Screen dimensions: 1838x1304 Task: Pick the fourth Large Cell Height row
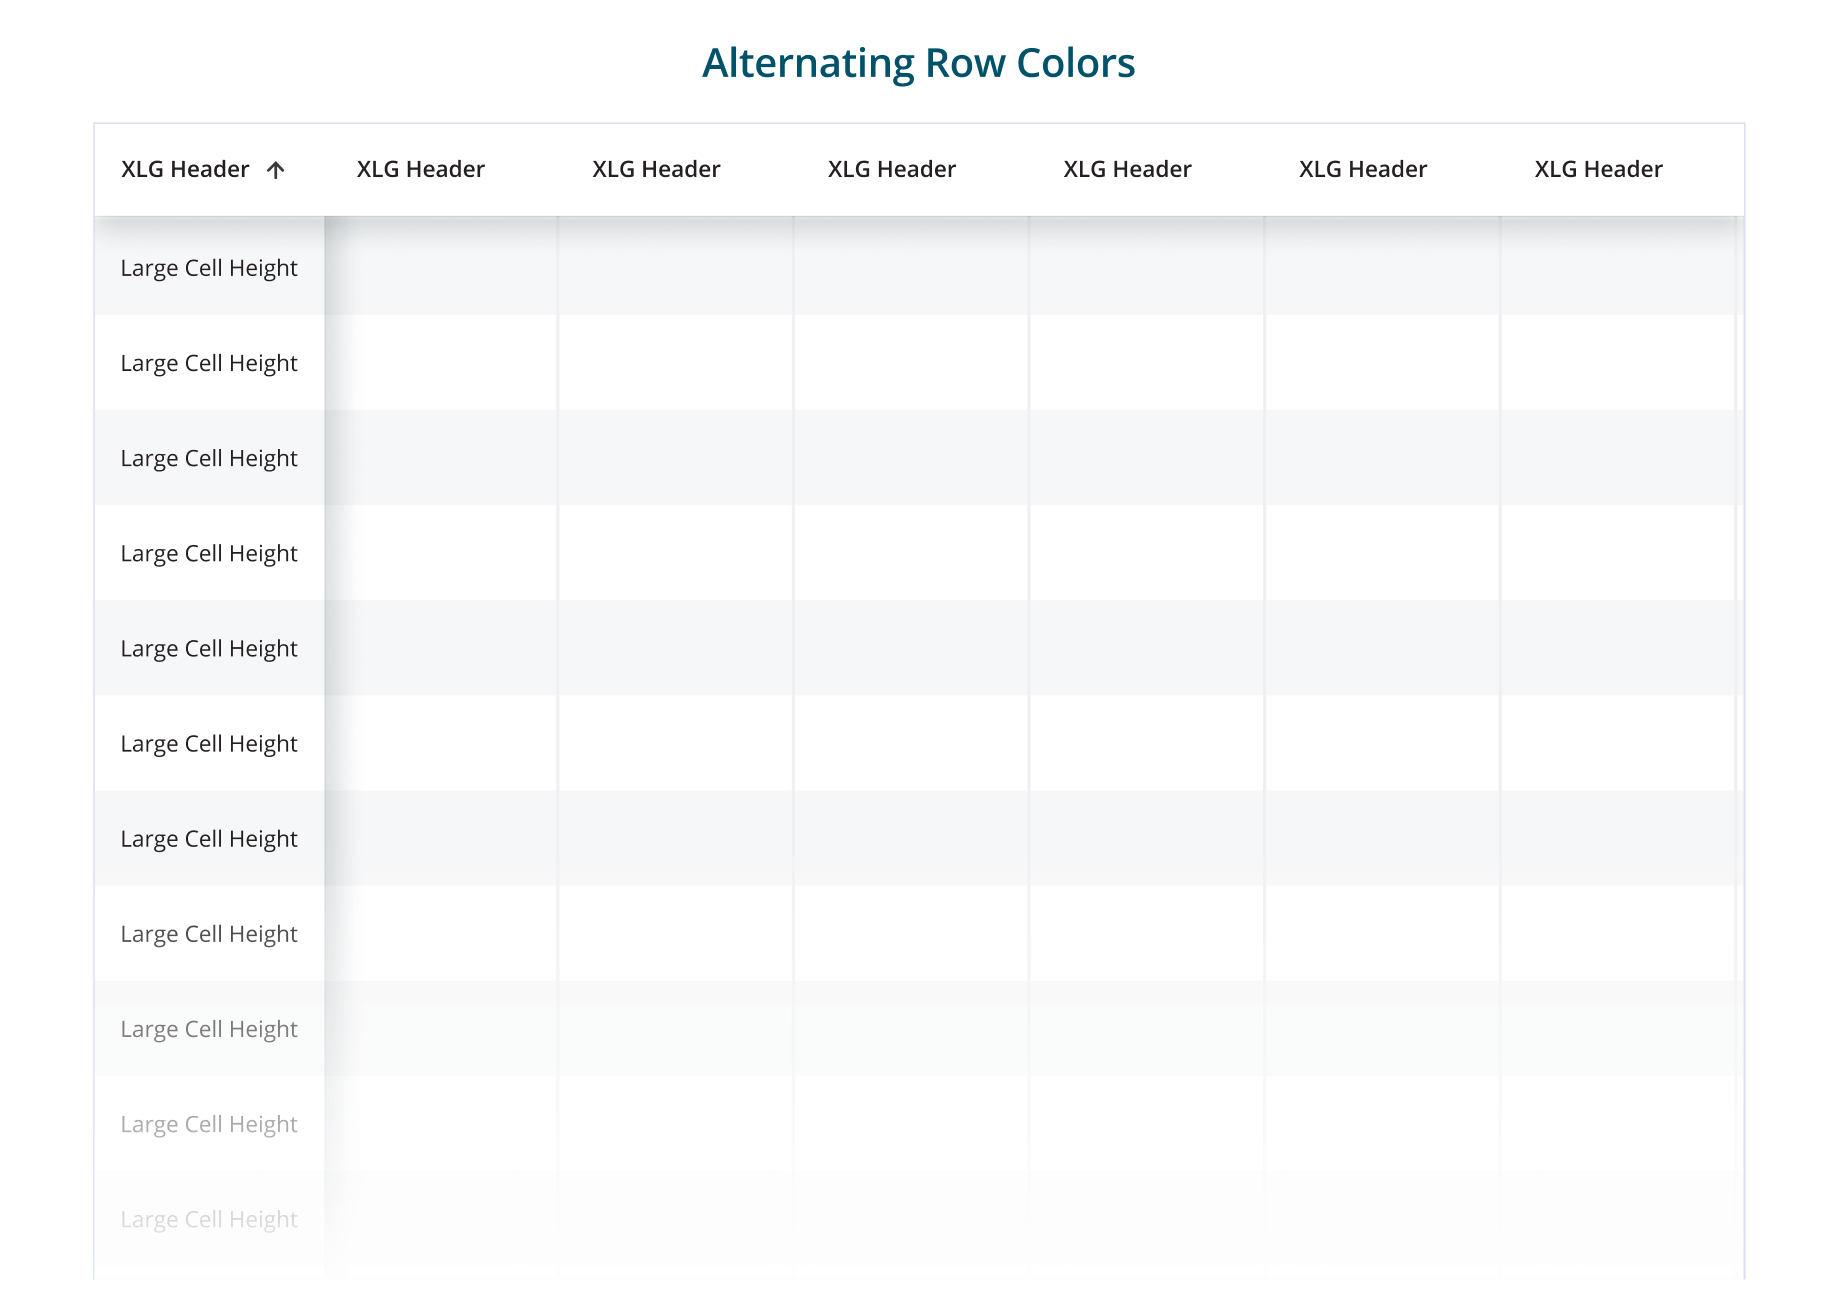[x=209, y=553]
